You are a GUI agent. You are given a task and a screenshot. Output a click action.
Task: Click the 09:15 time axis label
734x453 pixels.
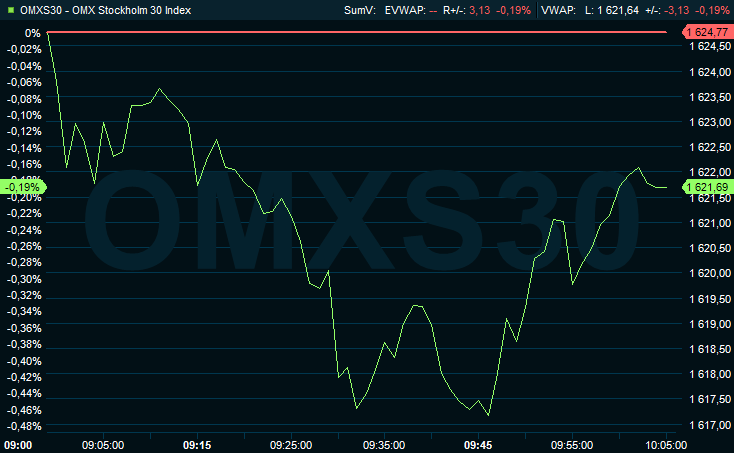[197, 445]
